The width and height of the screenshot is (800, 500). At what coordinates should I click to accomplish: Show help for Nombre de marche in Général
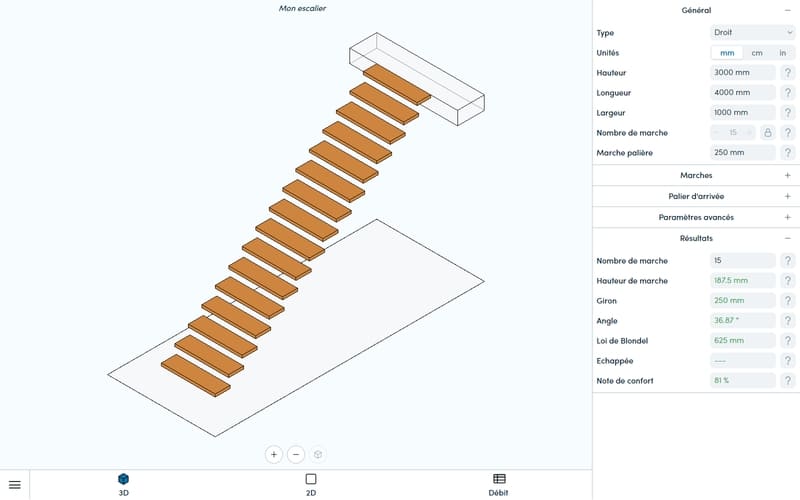pos(788,133)
